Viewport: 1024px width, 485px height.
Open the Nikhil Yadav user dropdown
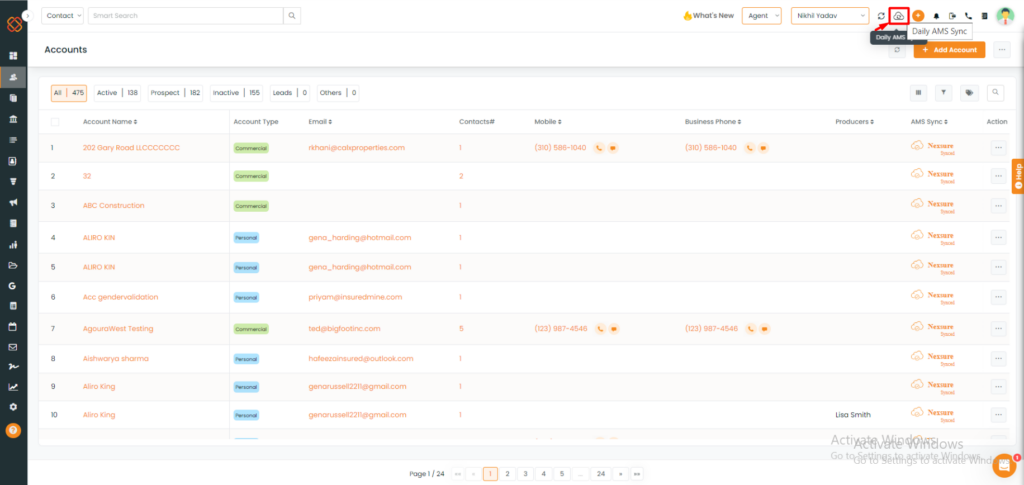(830, 16)
